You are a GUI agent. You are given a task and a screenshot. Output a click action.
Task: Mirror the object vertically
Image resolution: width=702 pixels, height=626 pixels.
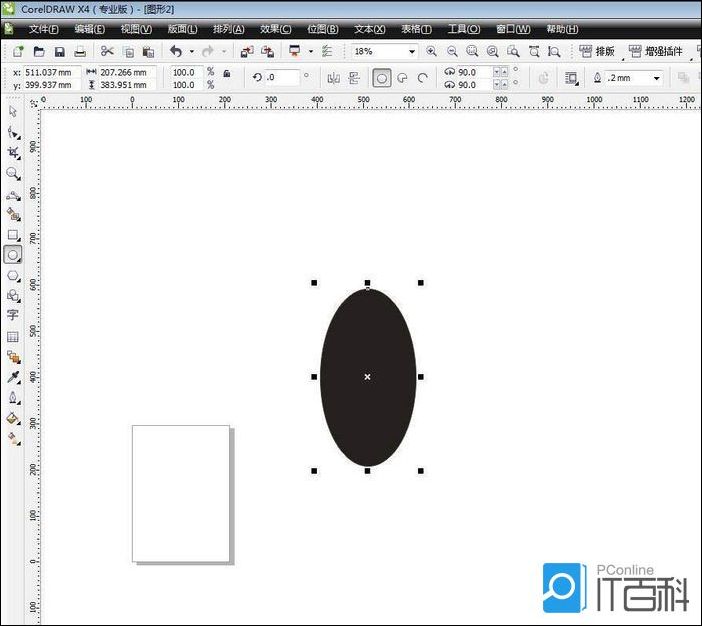(x=354, y=78)
